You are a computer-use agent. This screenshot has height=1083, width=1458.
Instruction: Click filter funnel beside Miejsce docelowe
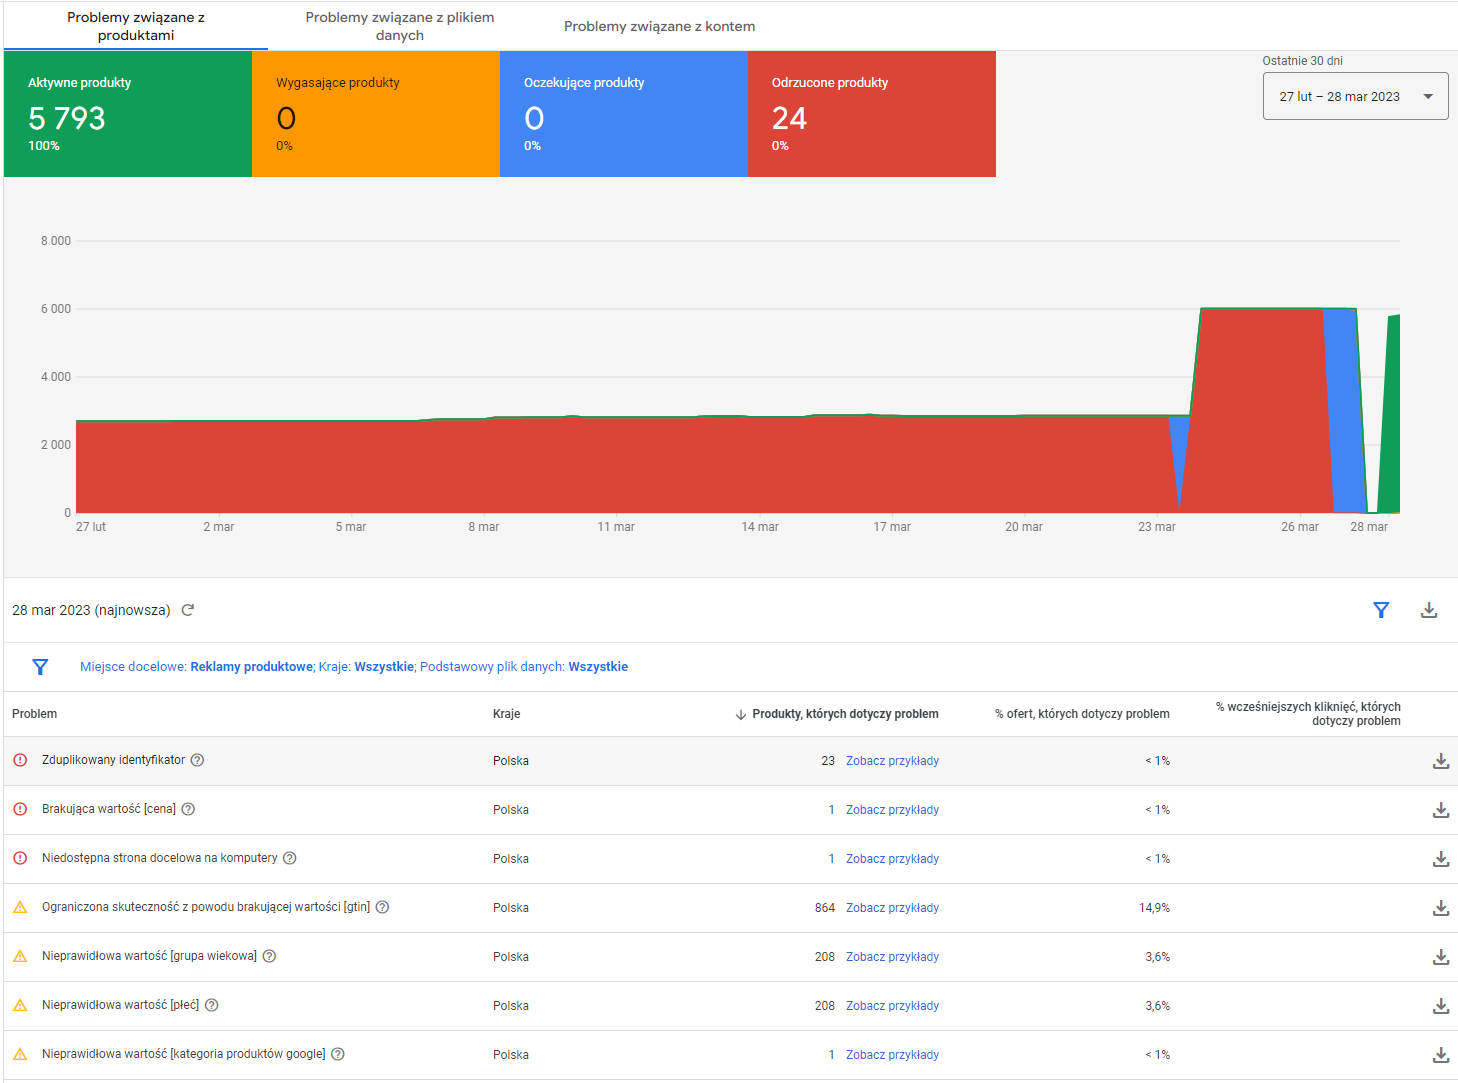40,667
